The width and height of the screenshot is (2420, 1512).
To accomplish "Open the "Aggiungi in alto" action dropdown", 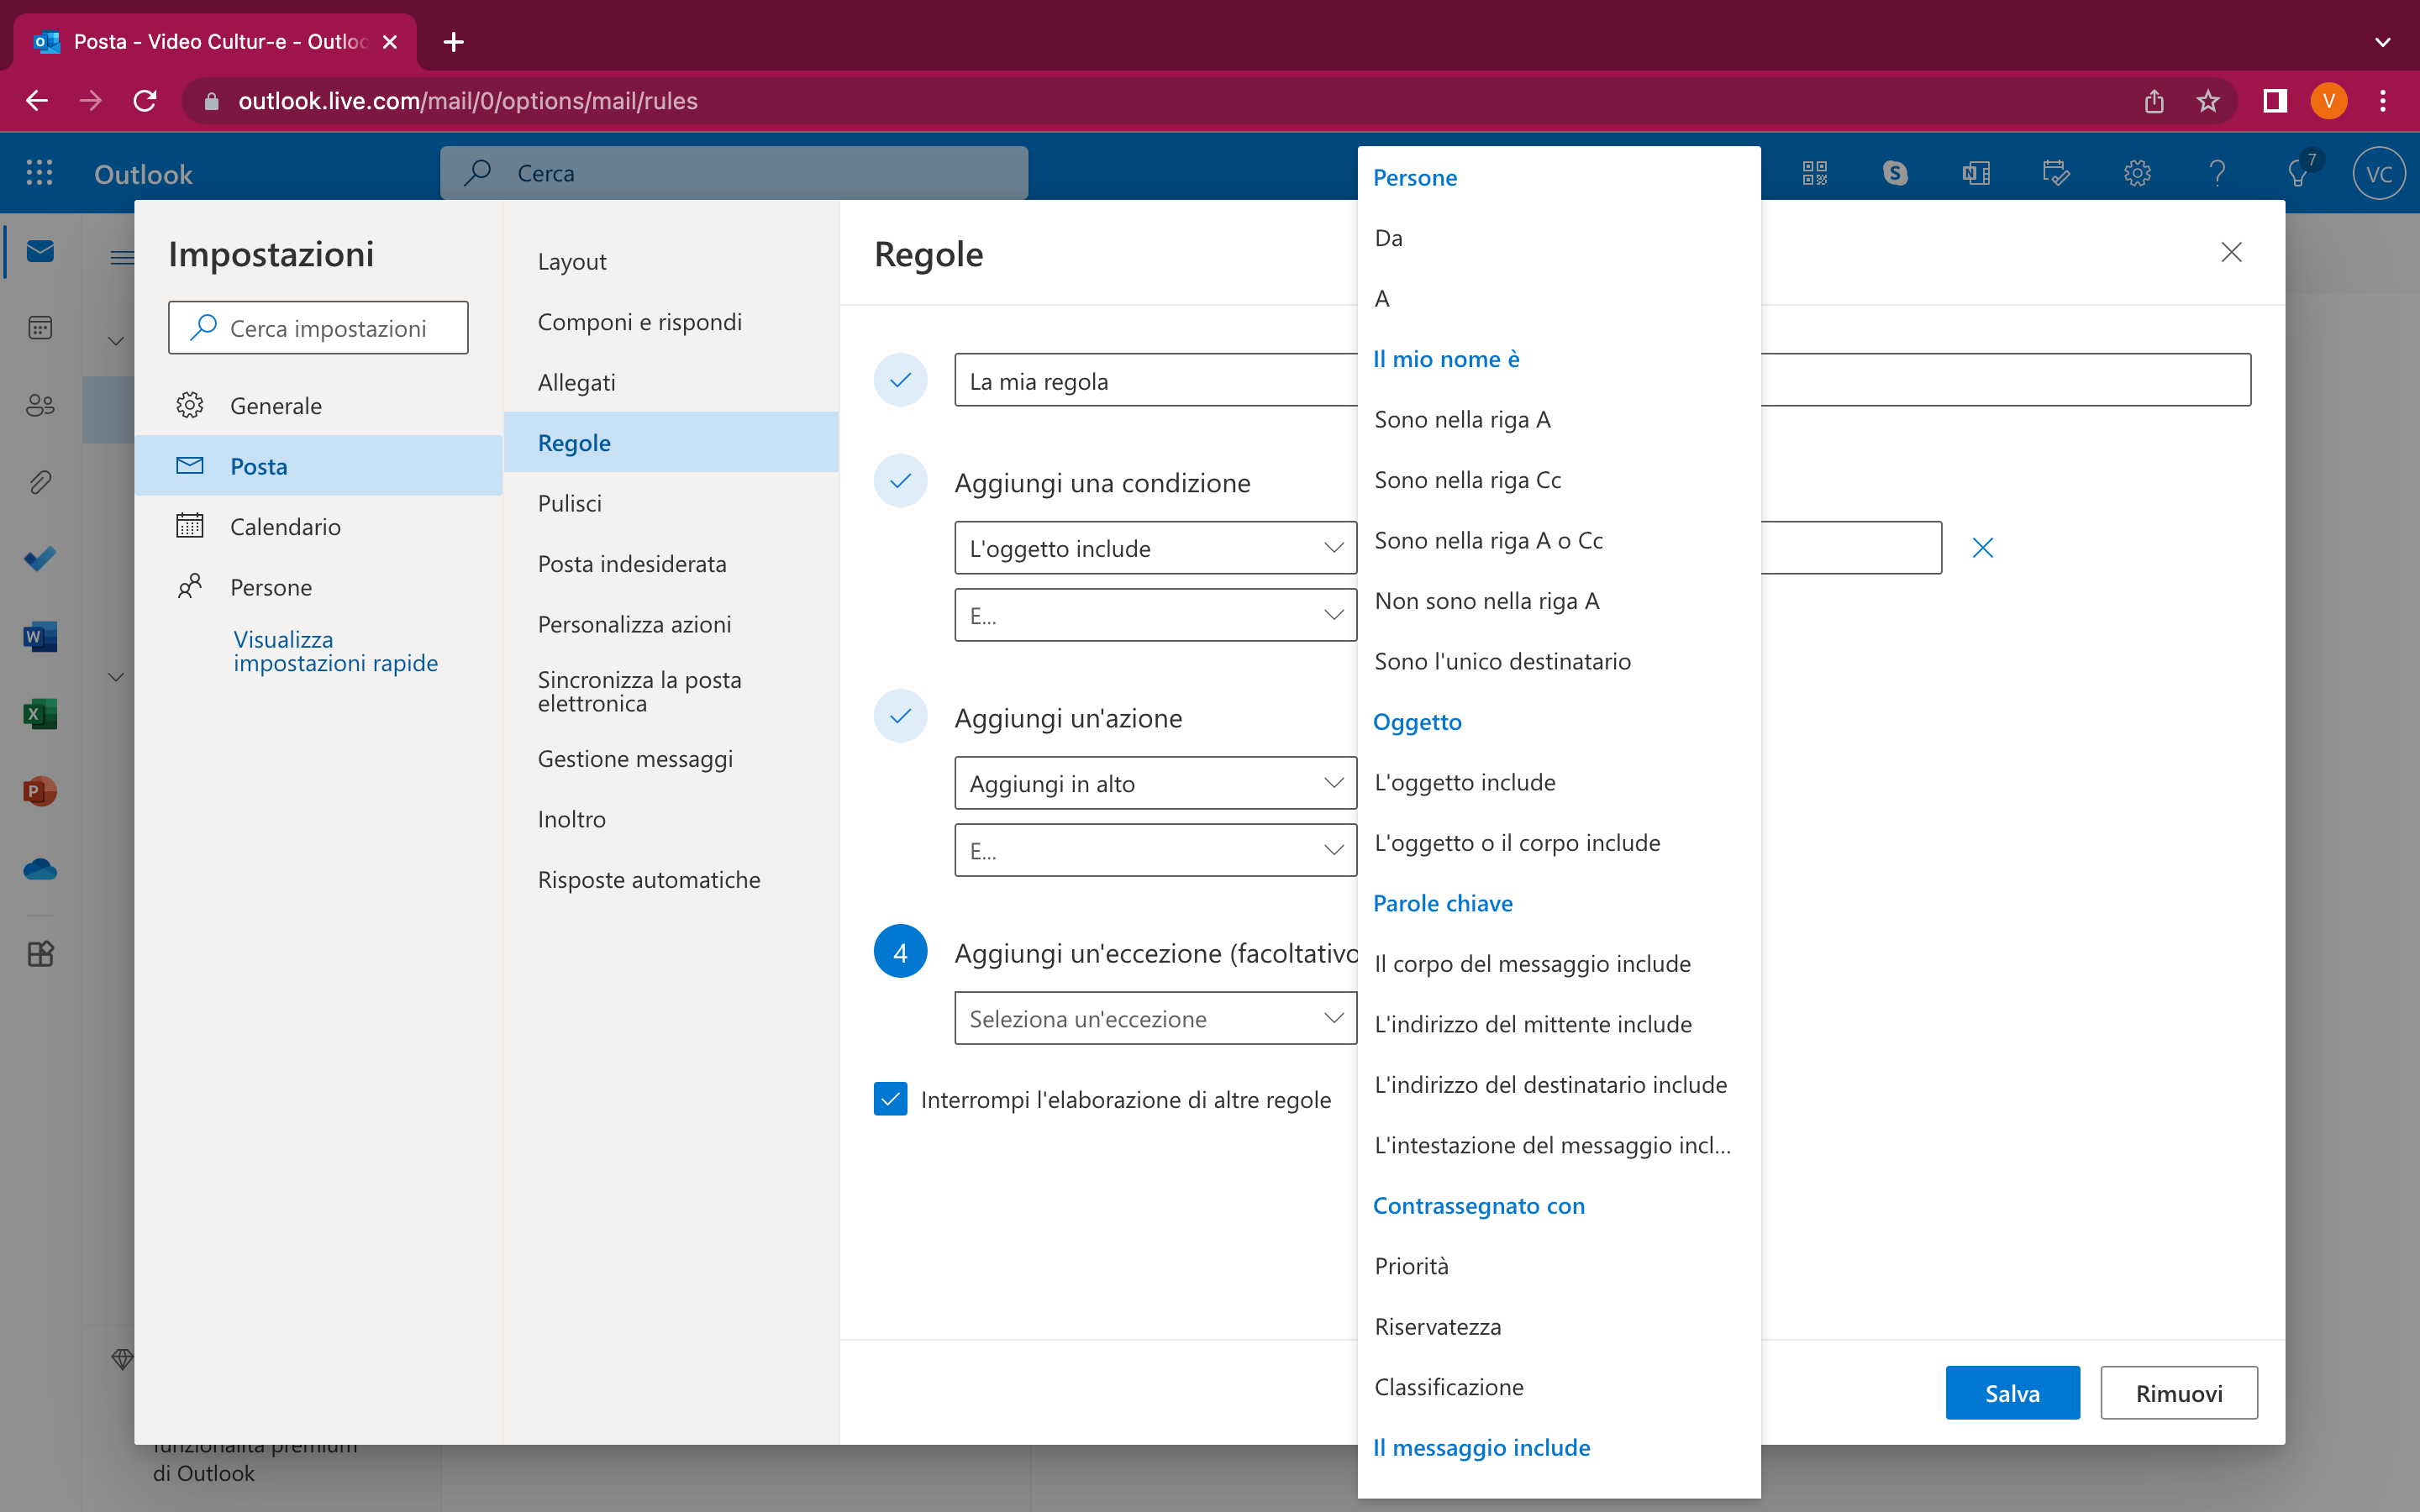I will coord(1155,783).
